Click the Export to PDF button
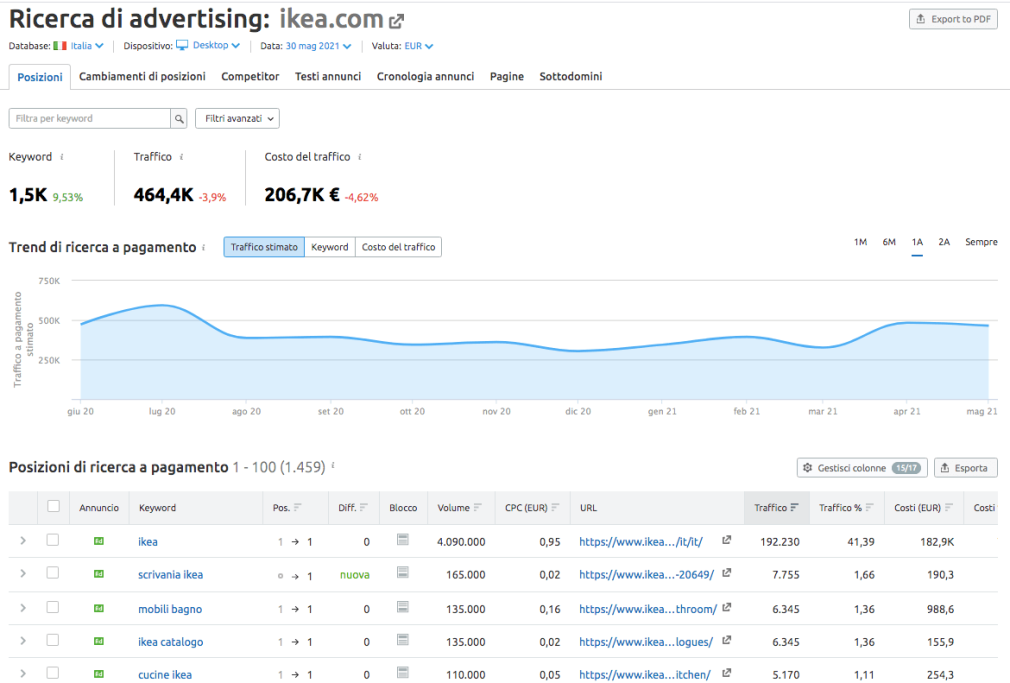The height and width of the screenshot is (683, 1010). tap(953, 19)
